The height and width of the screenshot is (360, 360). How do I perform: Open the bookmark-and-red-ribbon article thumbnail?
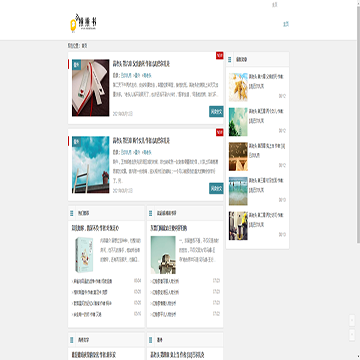click(90, 88)
